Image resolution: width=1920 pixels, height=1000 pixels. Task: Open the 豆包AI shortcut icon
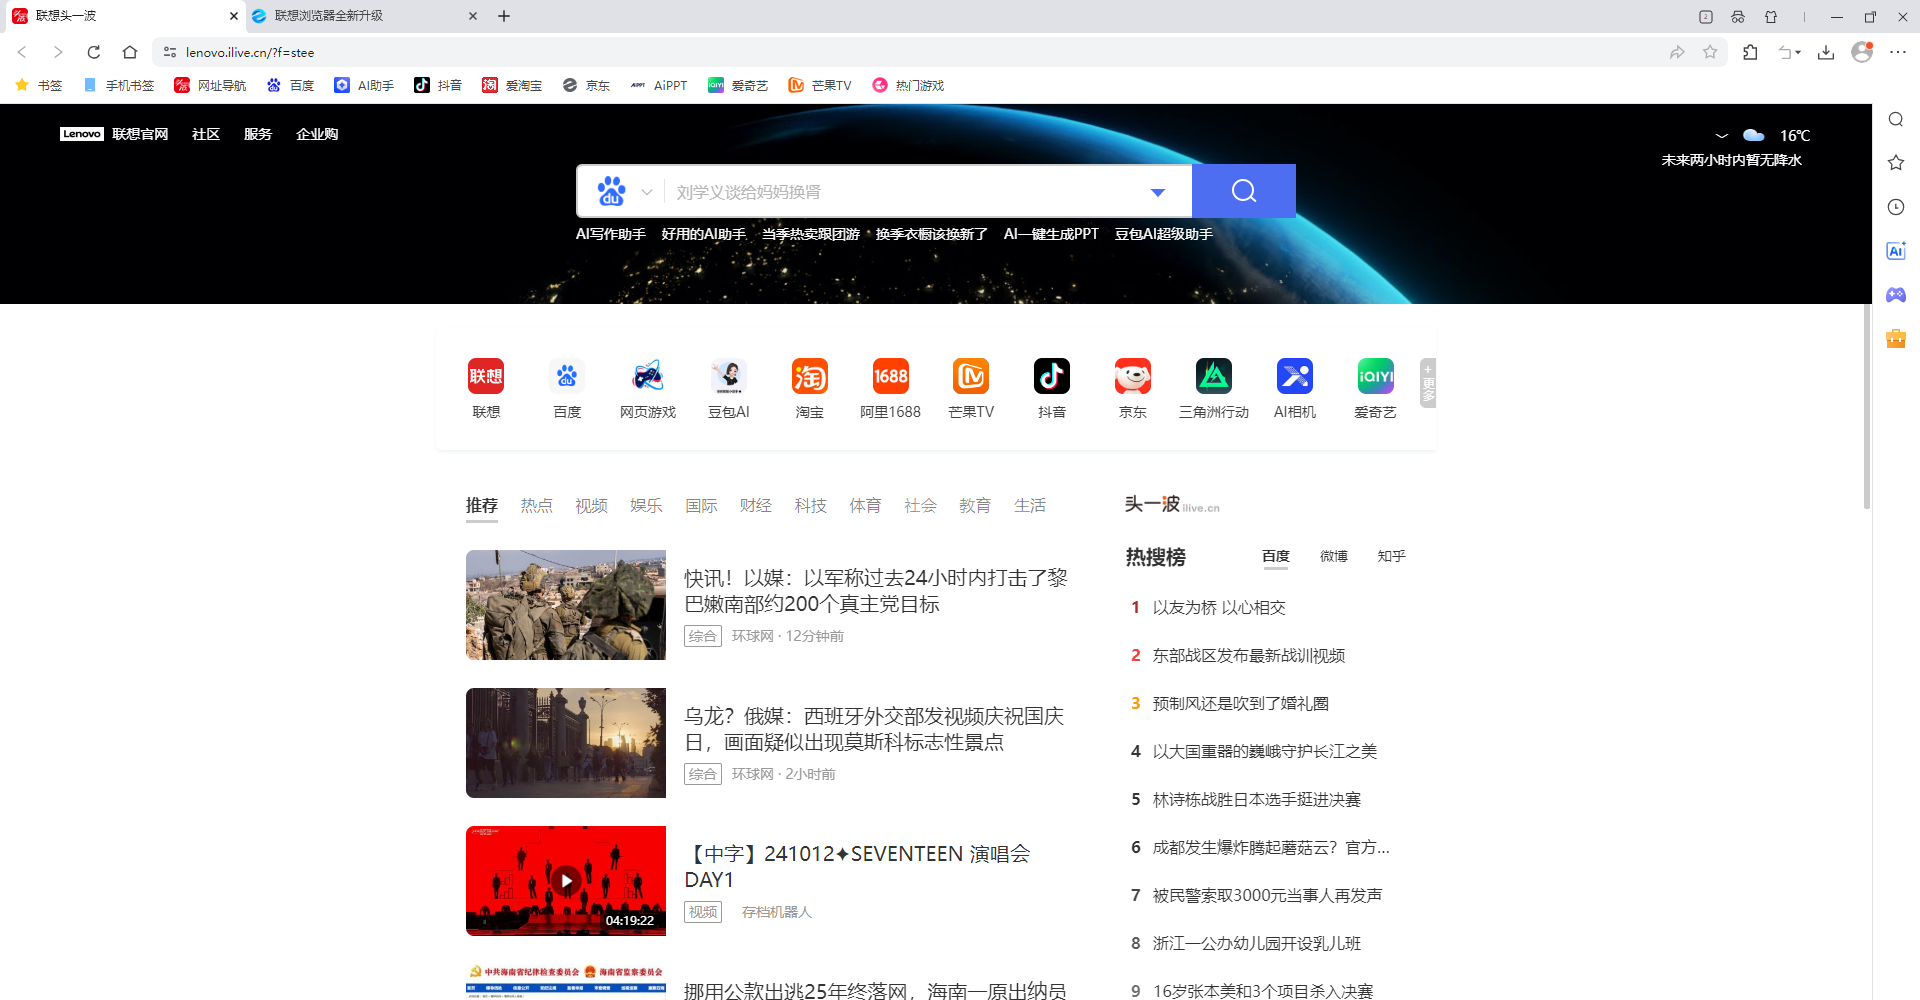[729, 377]
